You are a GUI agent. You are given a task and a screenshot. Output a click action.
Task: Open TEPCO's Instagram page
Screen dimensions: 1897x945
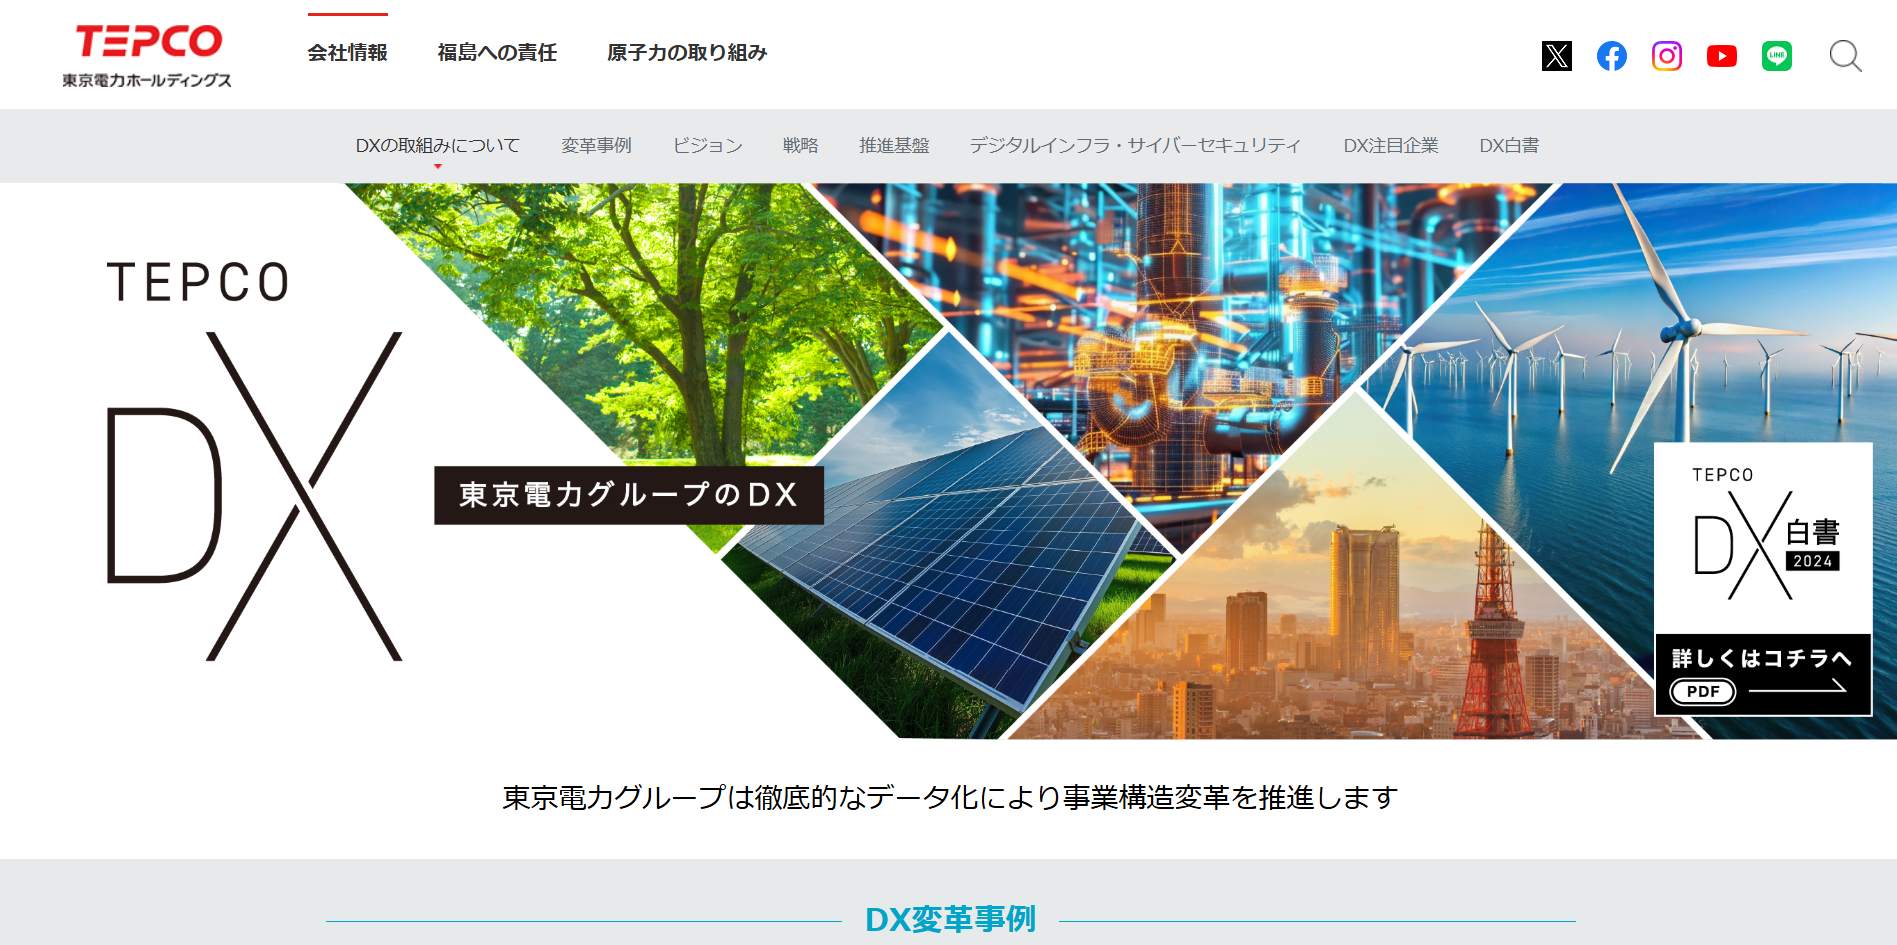click(1666, 56)
